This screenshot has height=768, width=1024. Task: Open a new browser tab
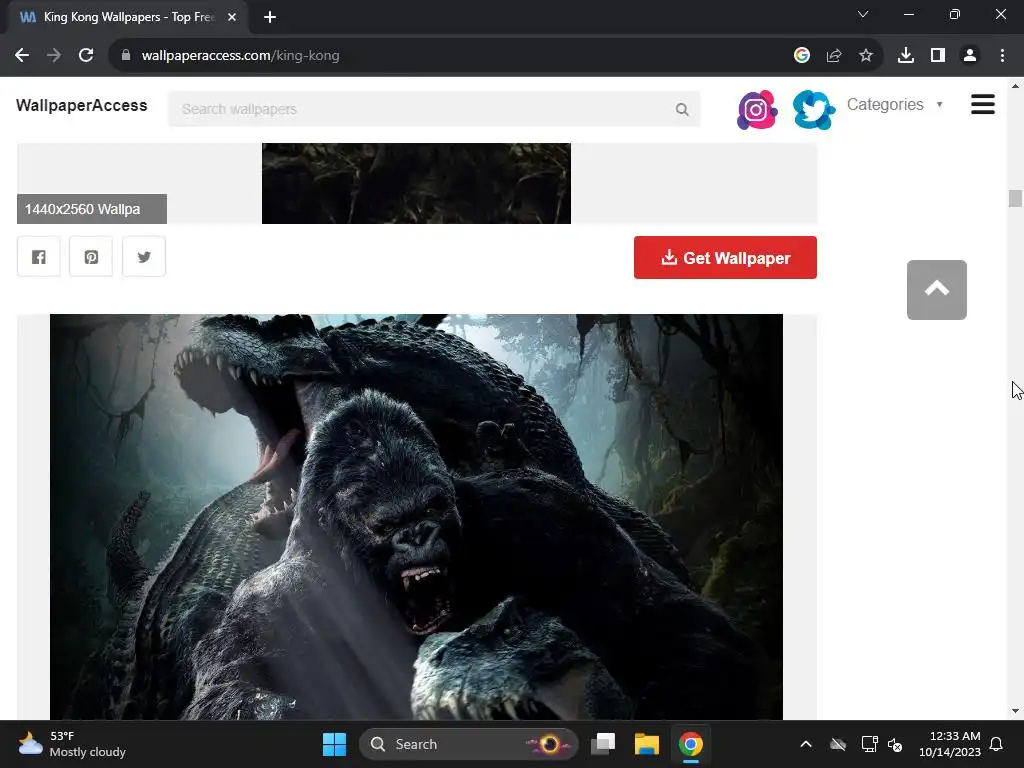(x=270, y=17)
